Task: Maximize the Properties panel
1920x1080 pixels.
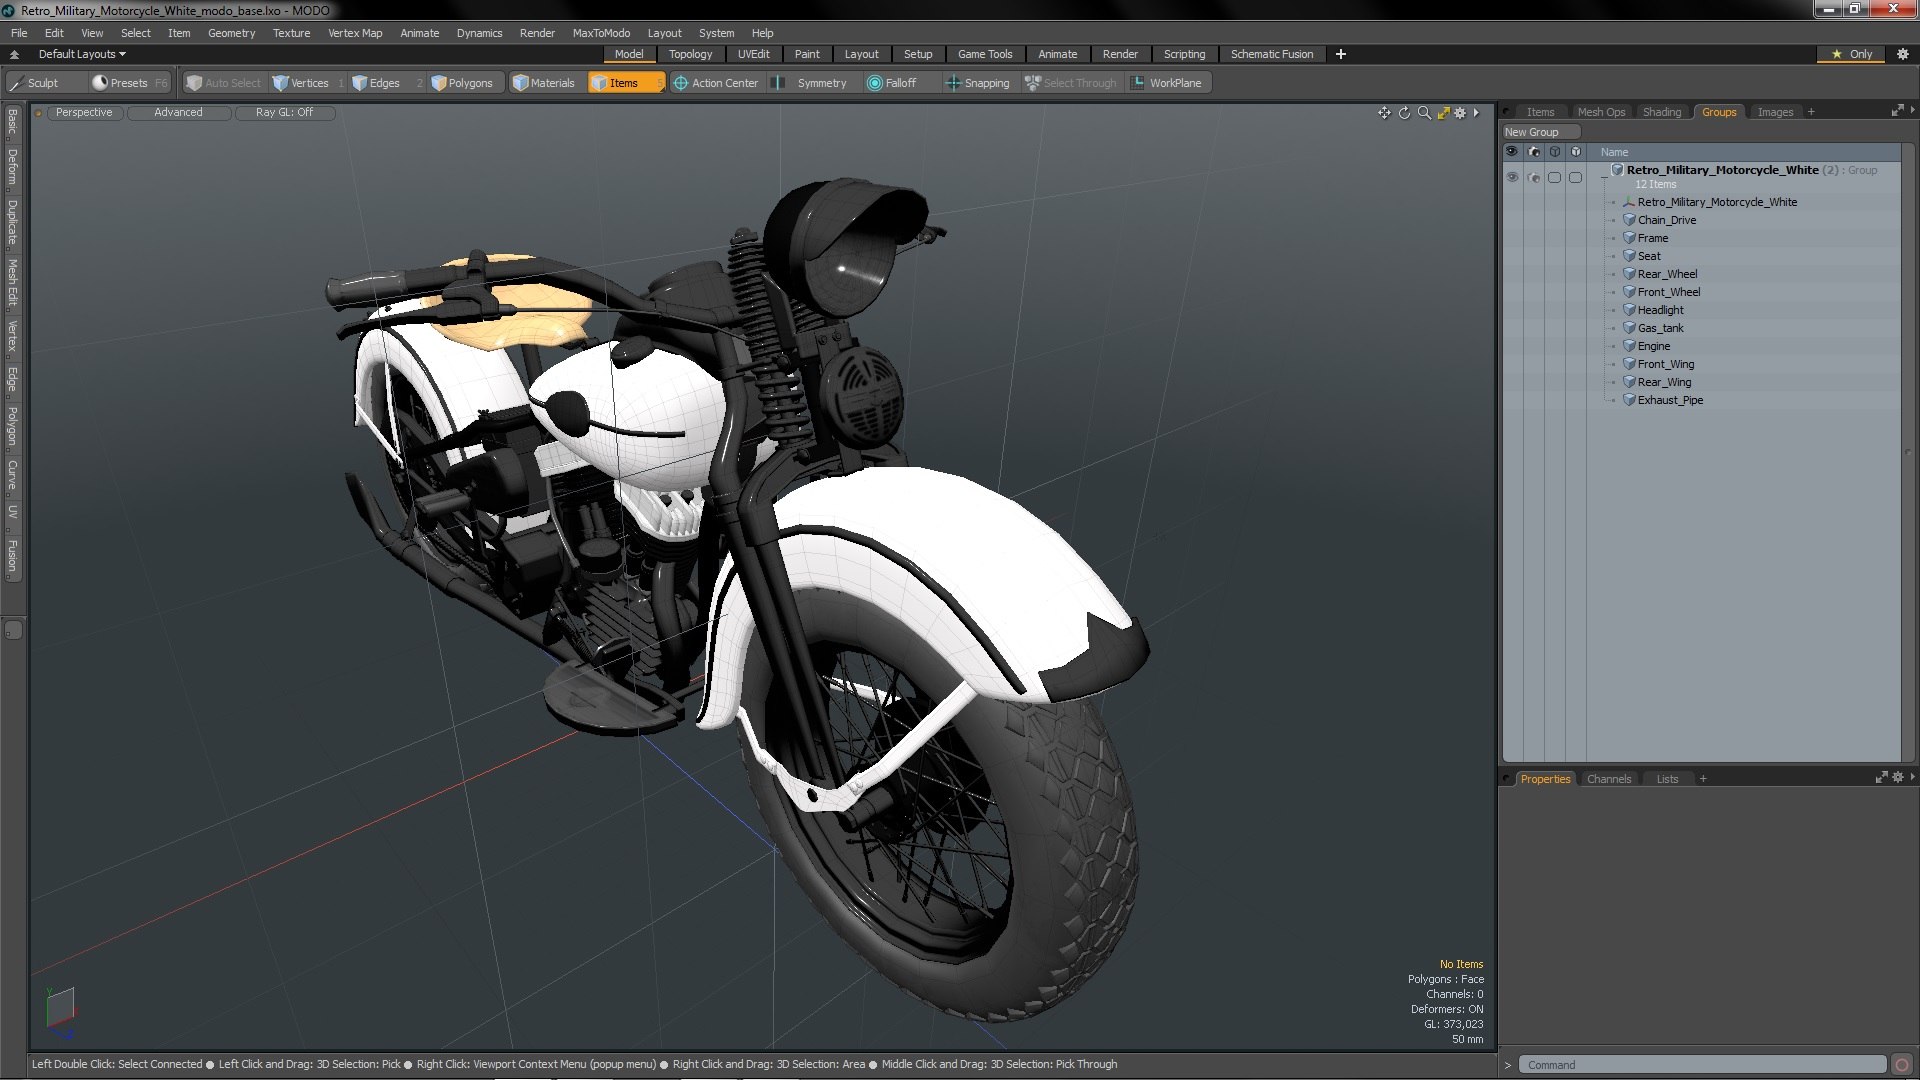Action: pyautogui.click(x=1881, y=777)
